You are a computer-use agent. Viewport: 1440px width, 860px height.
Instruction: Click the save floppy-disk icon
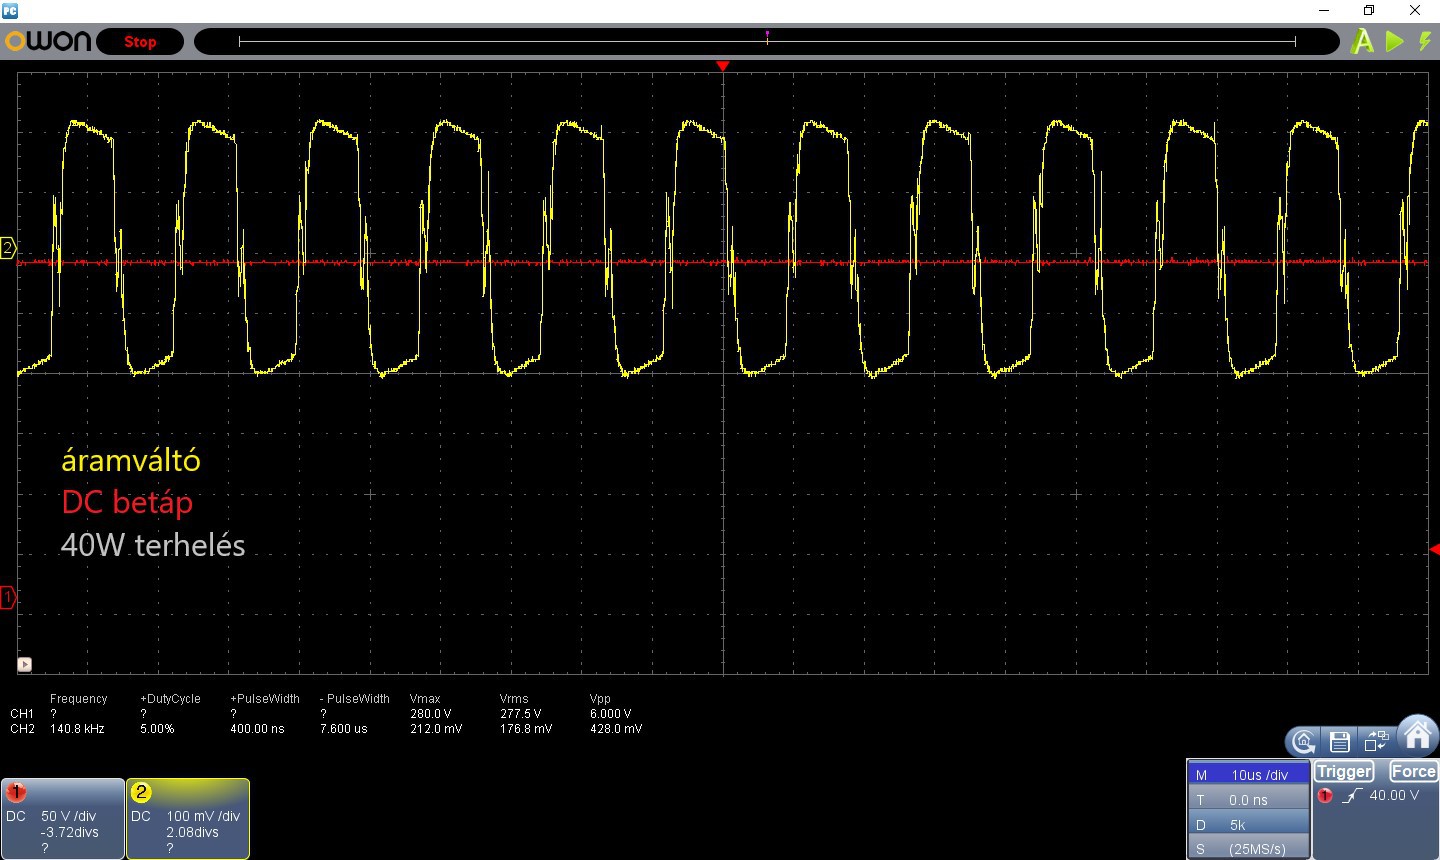point(1340,741)
